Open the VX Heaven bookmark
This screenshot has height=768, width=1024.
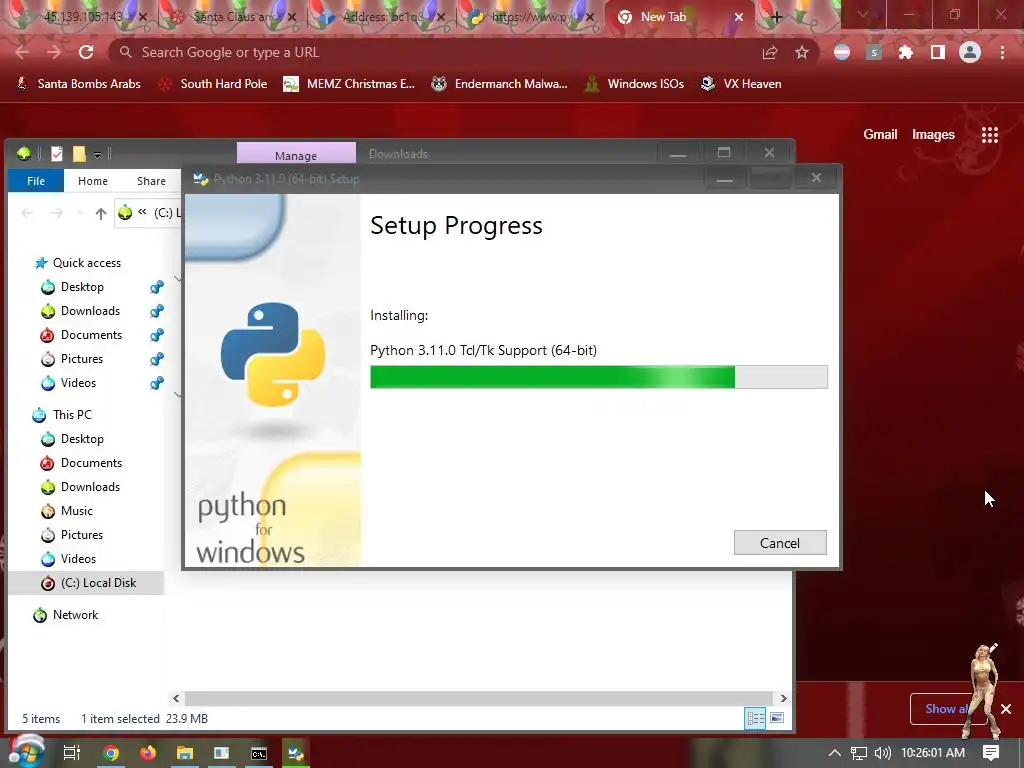pos(741,84)
